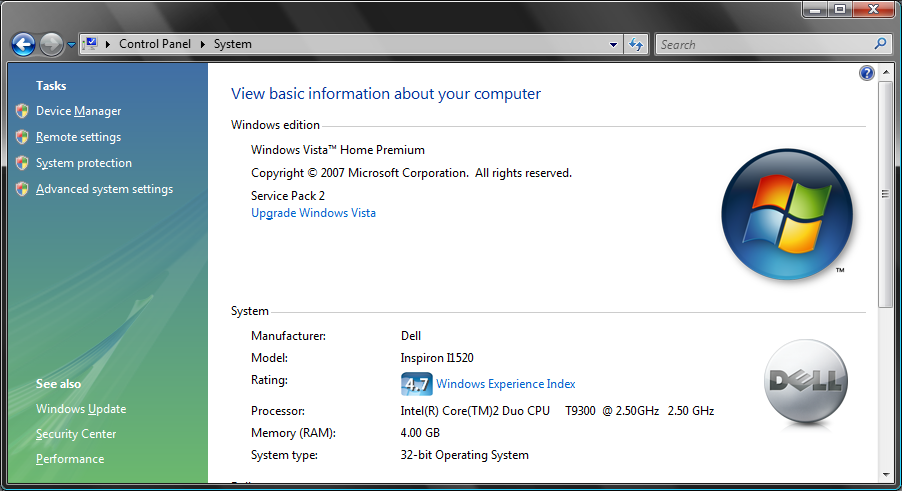Click the Back navigation arrow button
Viewport: 902px width, 491px height.
pyautogui.click(x=24, y=44)
